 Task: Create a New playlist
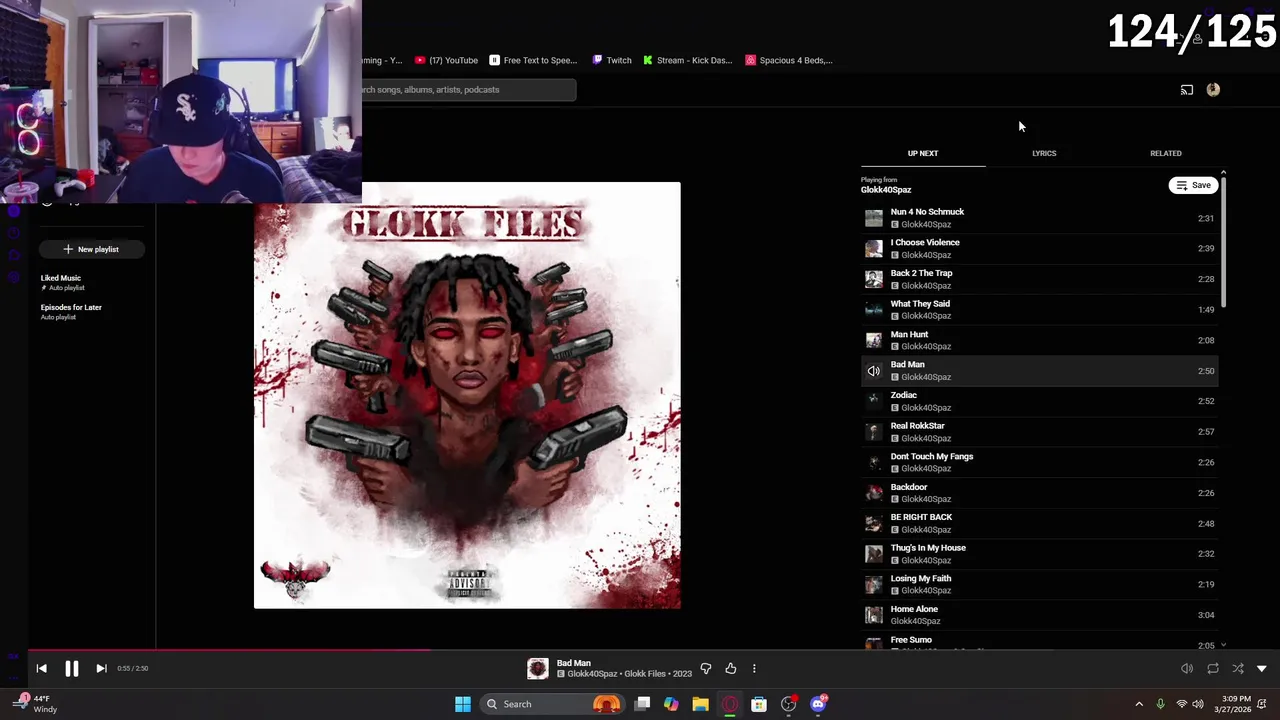click(x=91, y=249)
